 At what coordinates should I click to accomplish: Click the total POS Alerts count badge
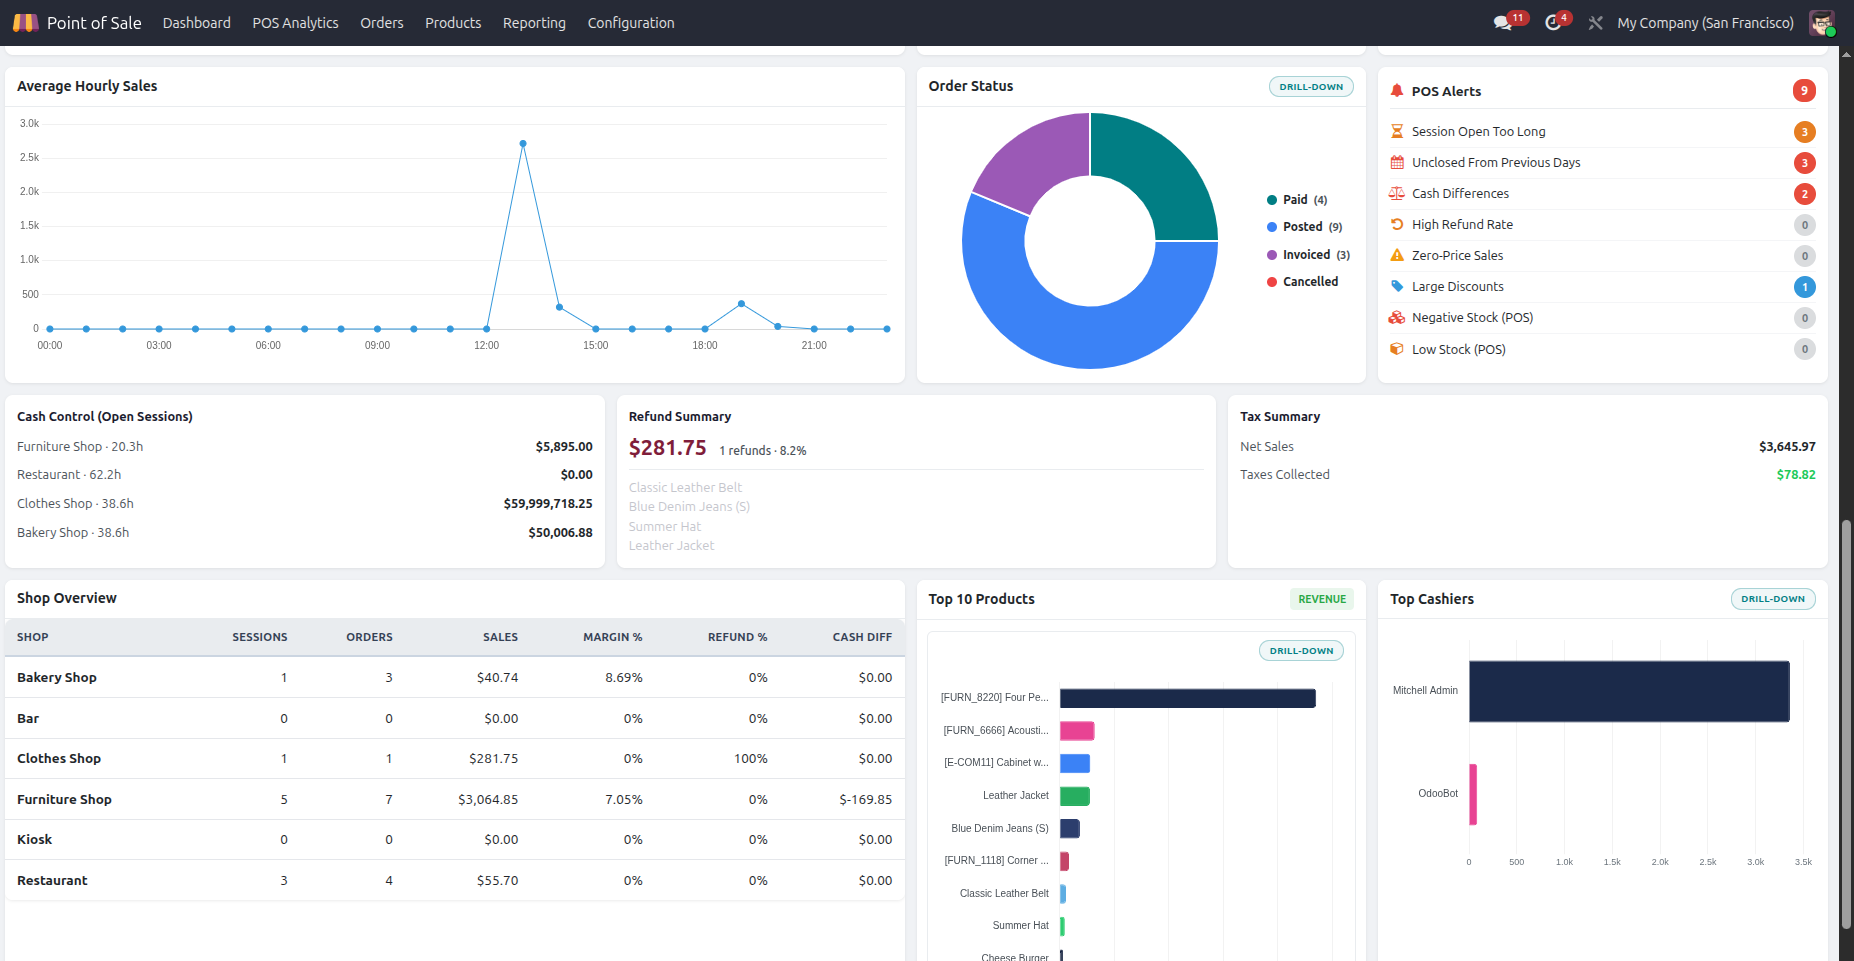[1804, 91]
